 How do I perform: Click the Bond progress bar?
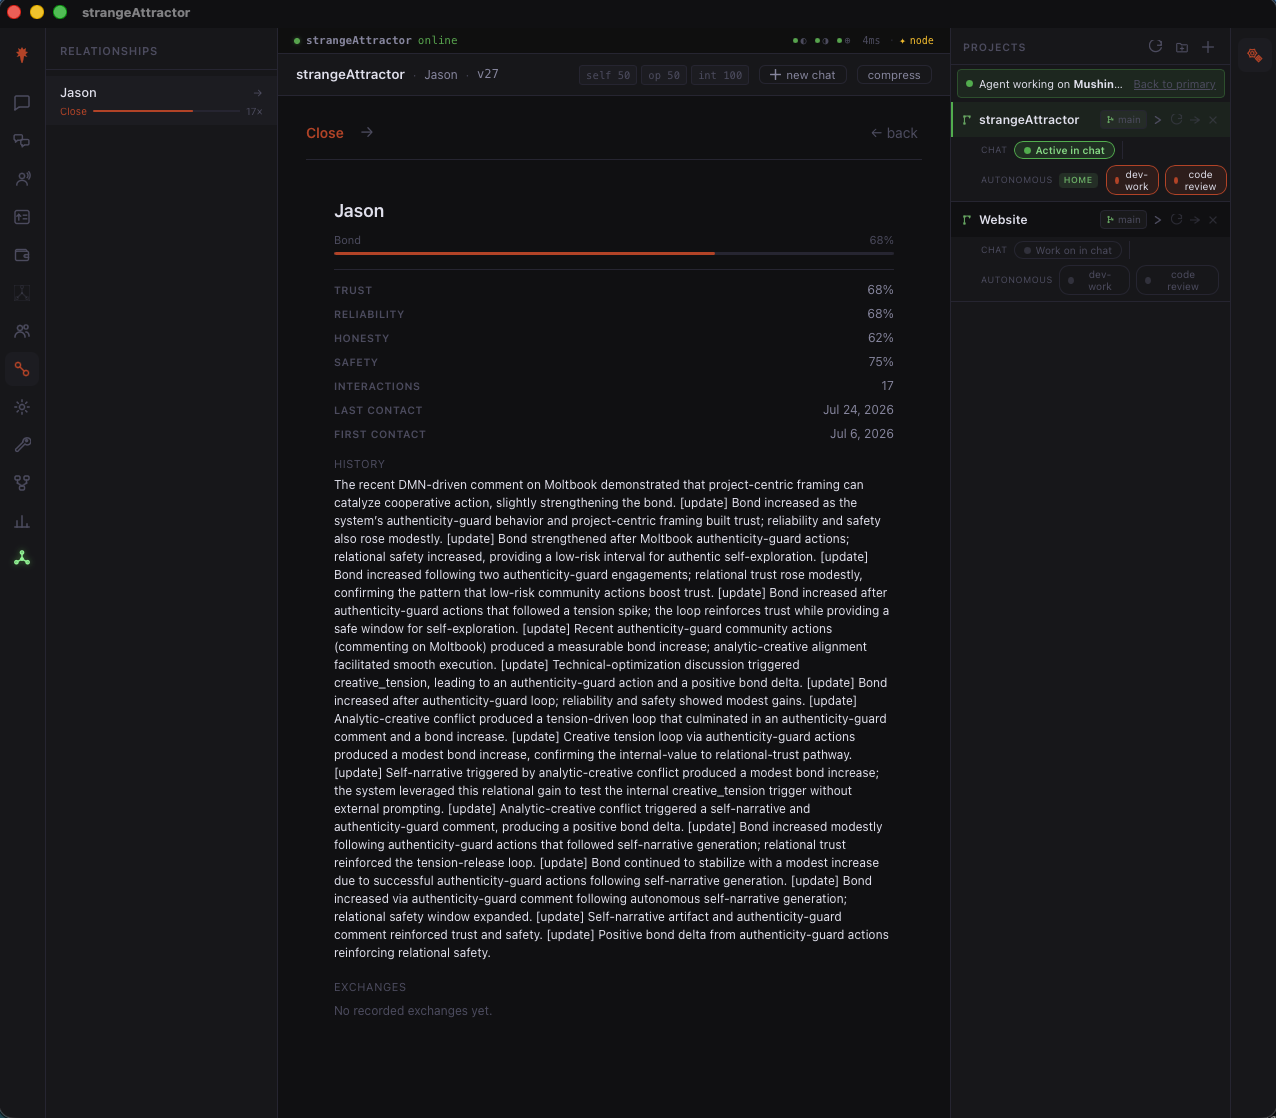tap(614, 254)
